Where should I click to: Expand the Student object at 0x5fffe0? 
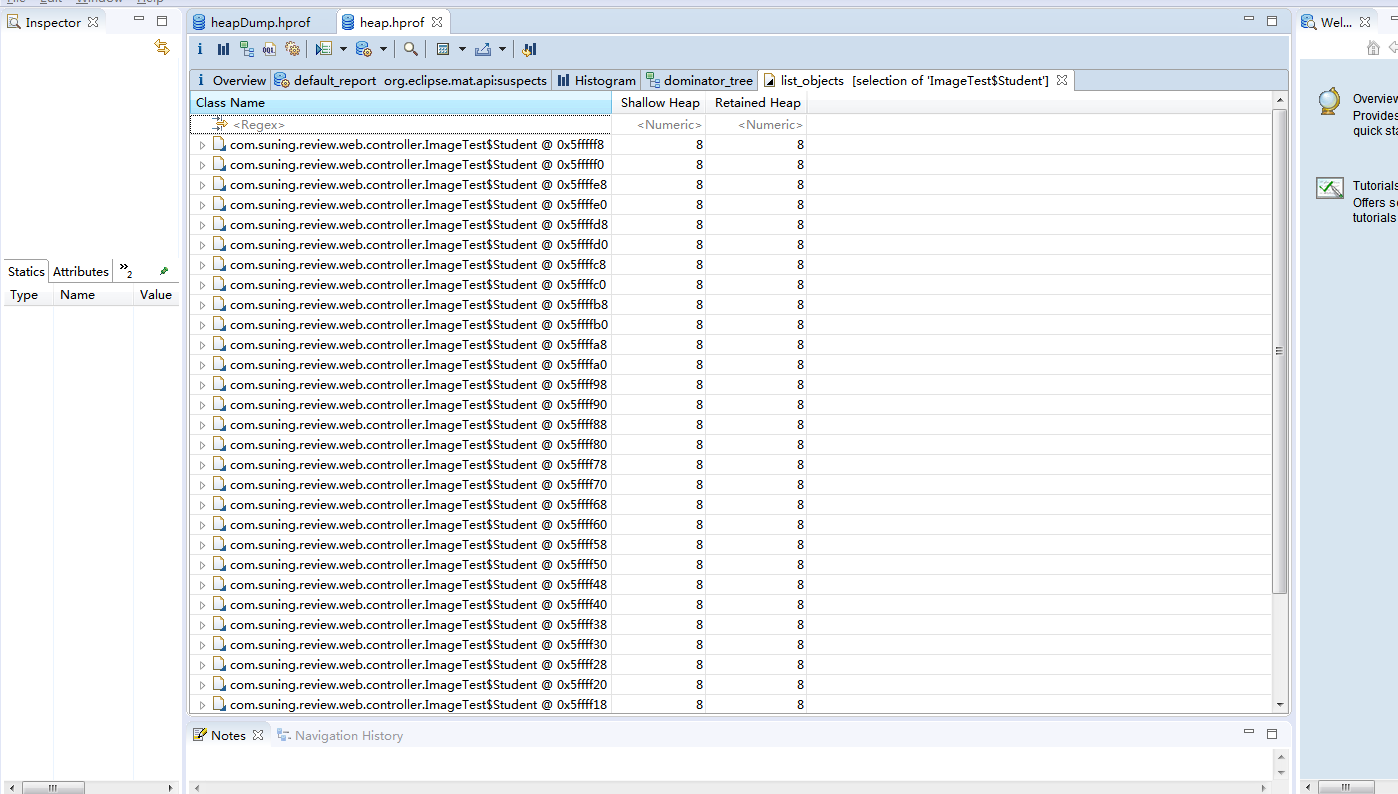click(x=202, y=205)
